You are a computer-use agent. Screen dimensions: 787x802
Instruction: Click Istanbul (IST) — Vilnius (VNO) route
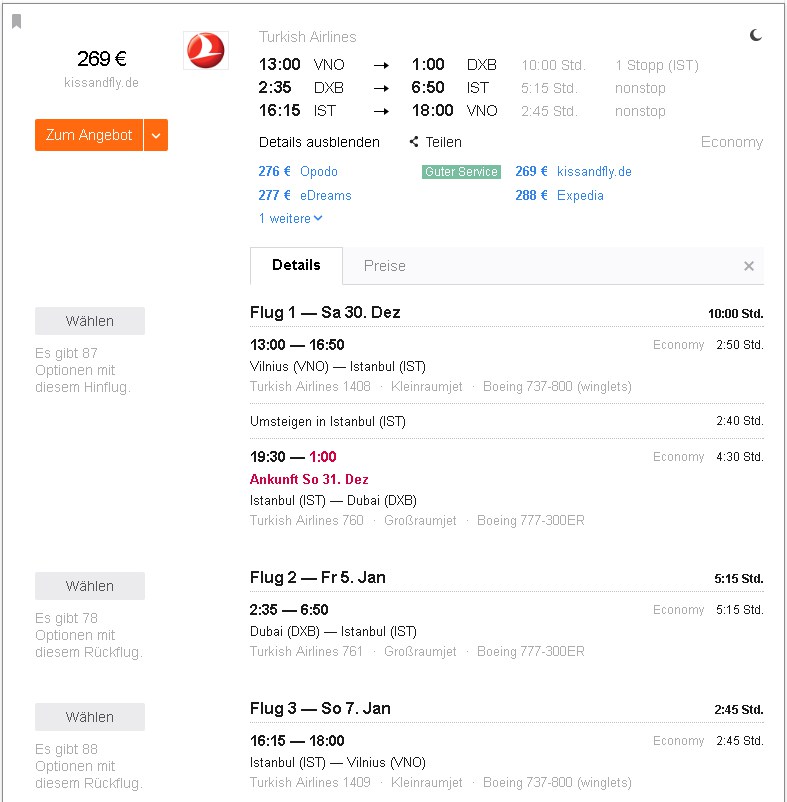click(338, 762)
